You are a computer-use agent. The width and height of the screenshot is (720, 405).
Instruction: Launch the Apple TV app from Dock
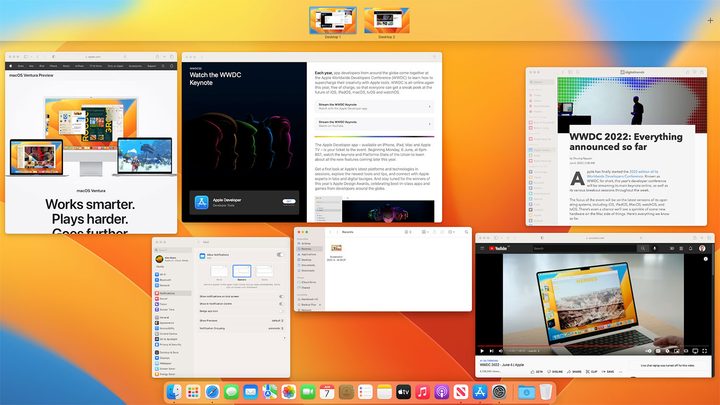tap(403, 392)
